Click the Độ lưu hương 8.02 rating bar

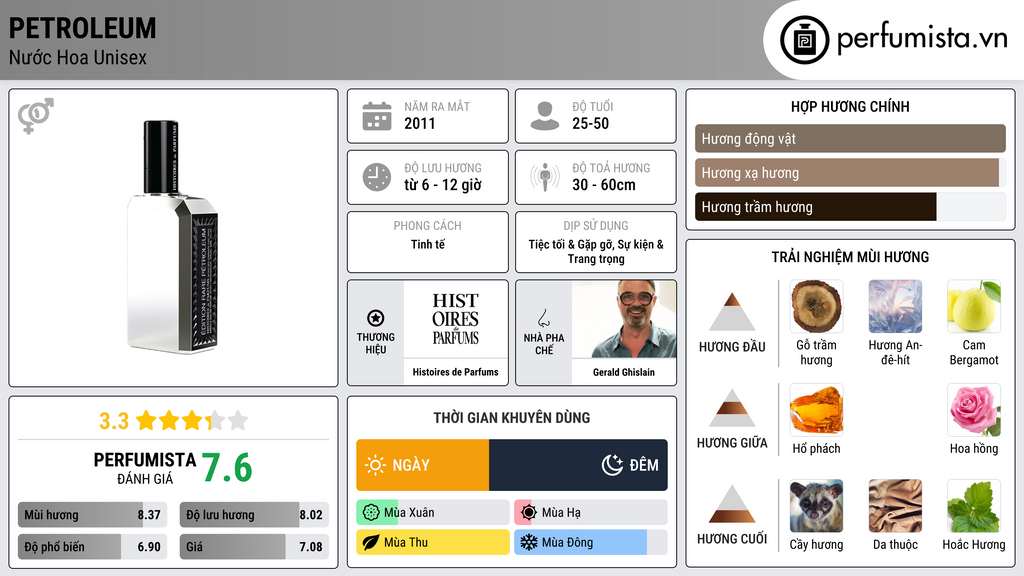pyautogui.click(x=254, y=515)
